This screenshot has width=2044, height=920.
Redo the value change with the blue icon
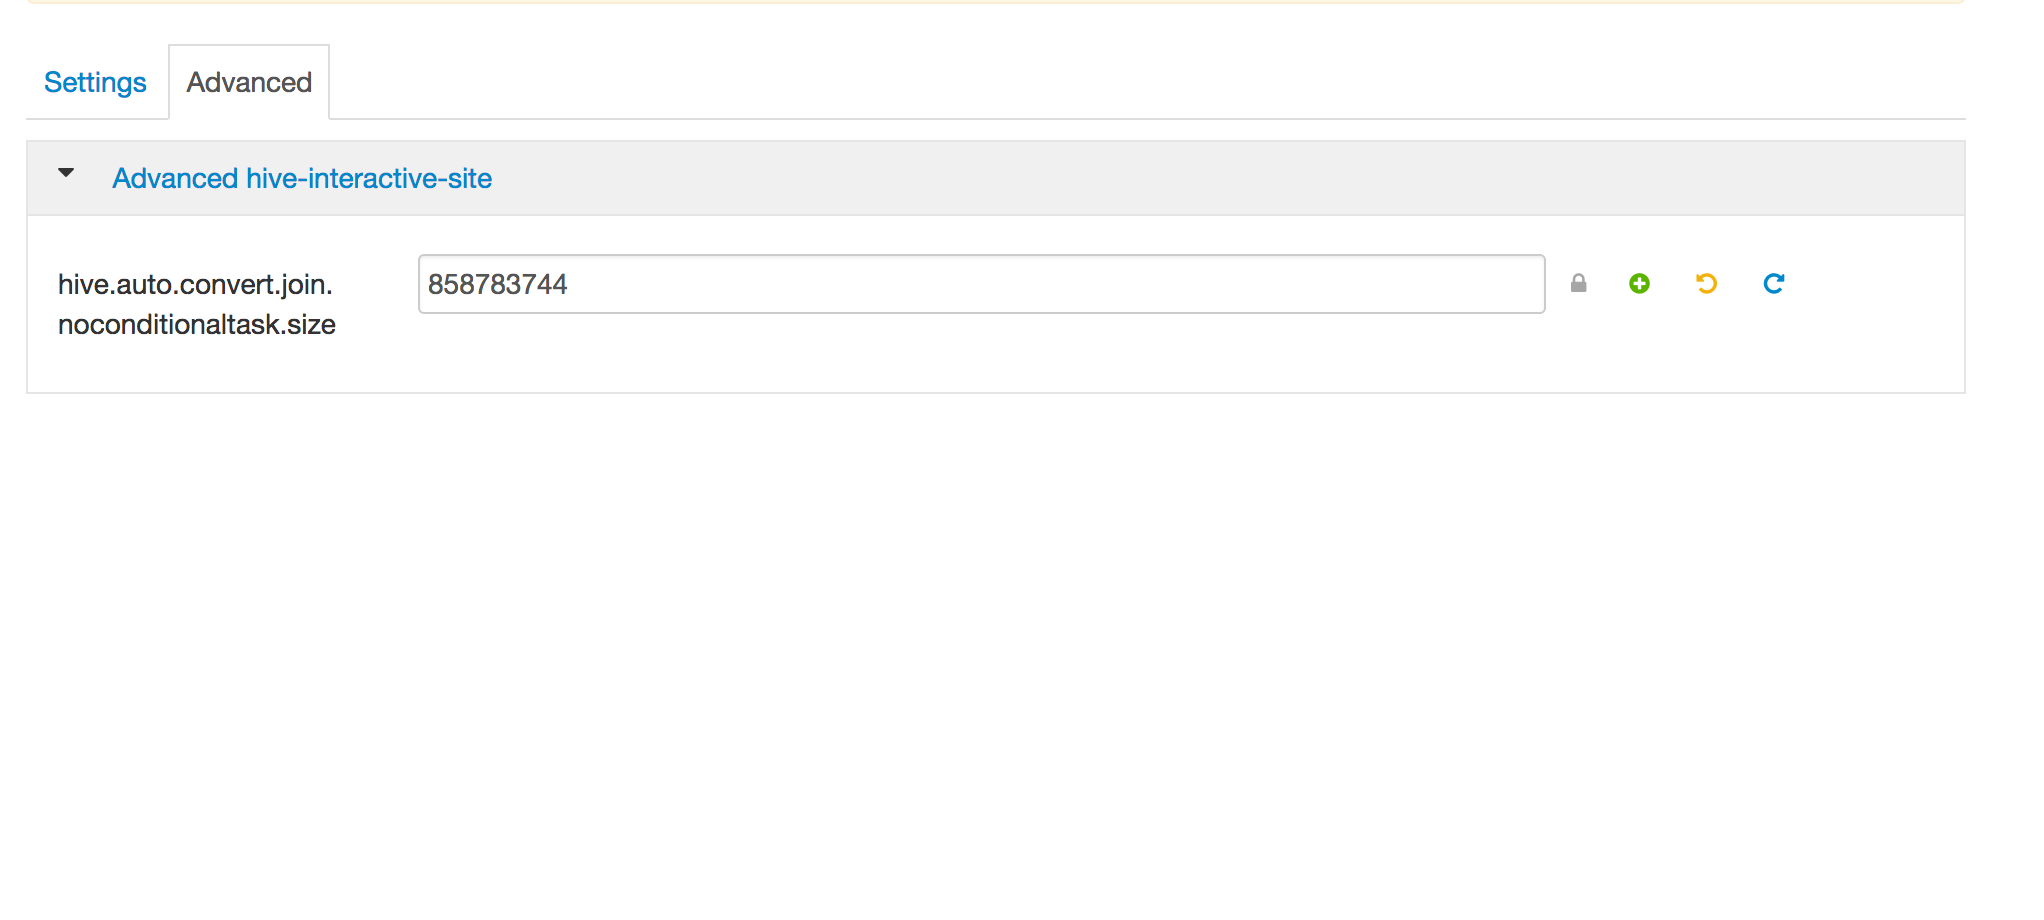pos(1775,284)
